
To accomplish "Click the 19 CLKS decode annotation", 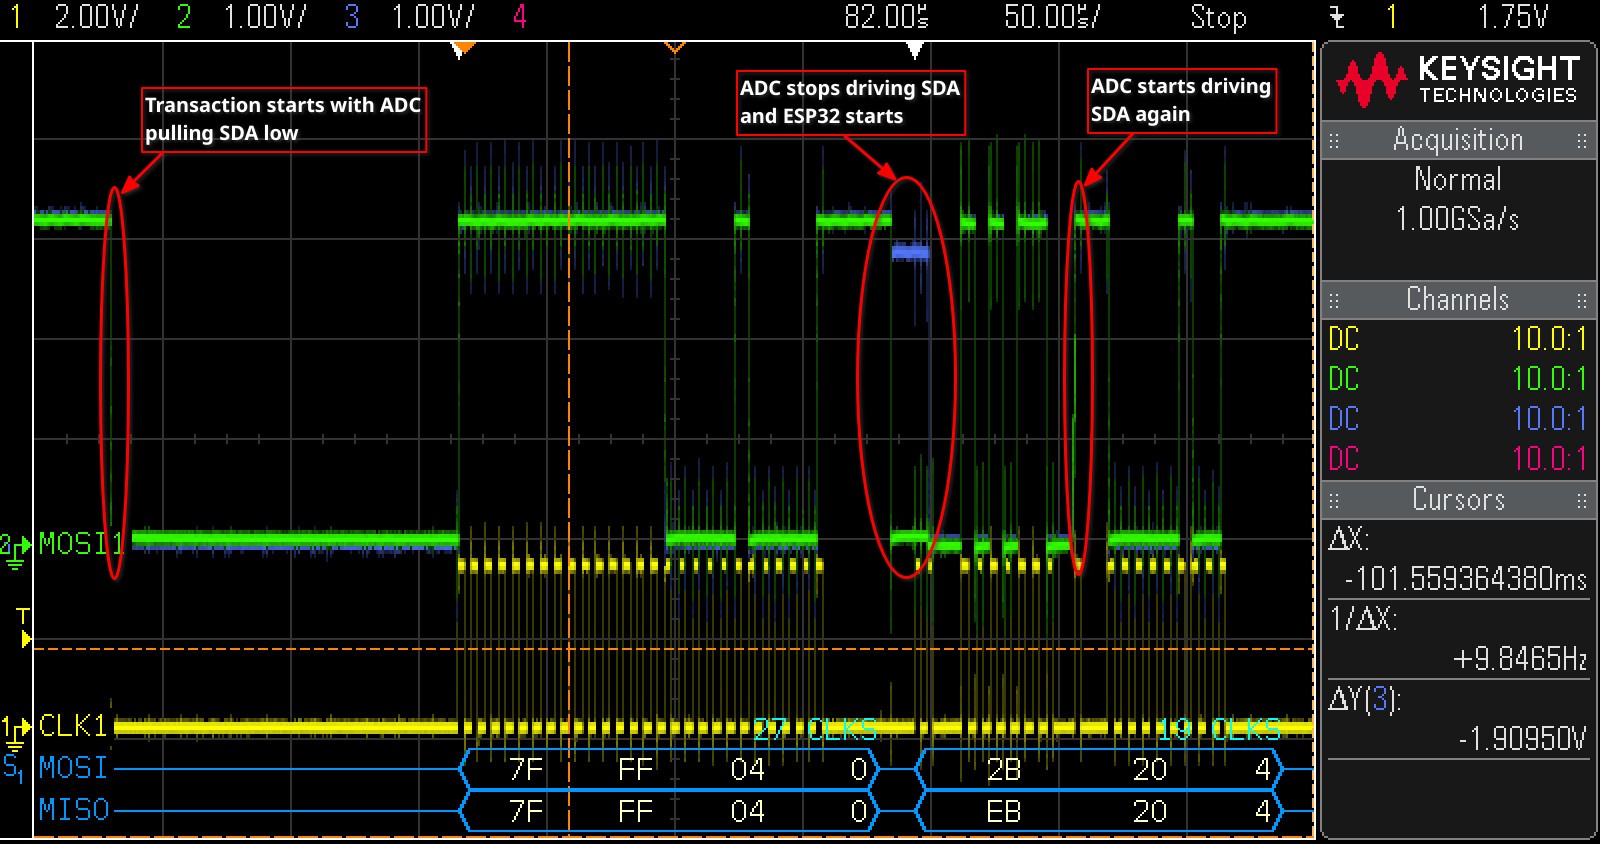I will coord(1219,730).
